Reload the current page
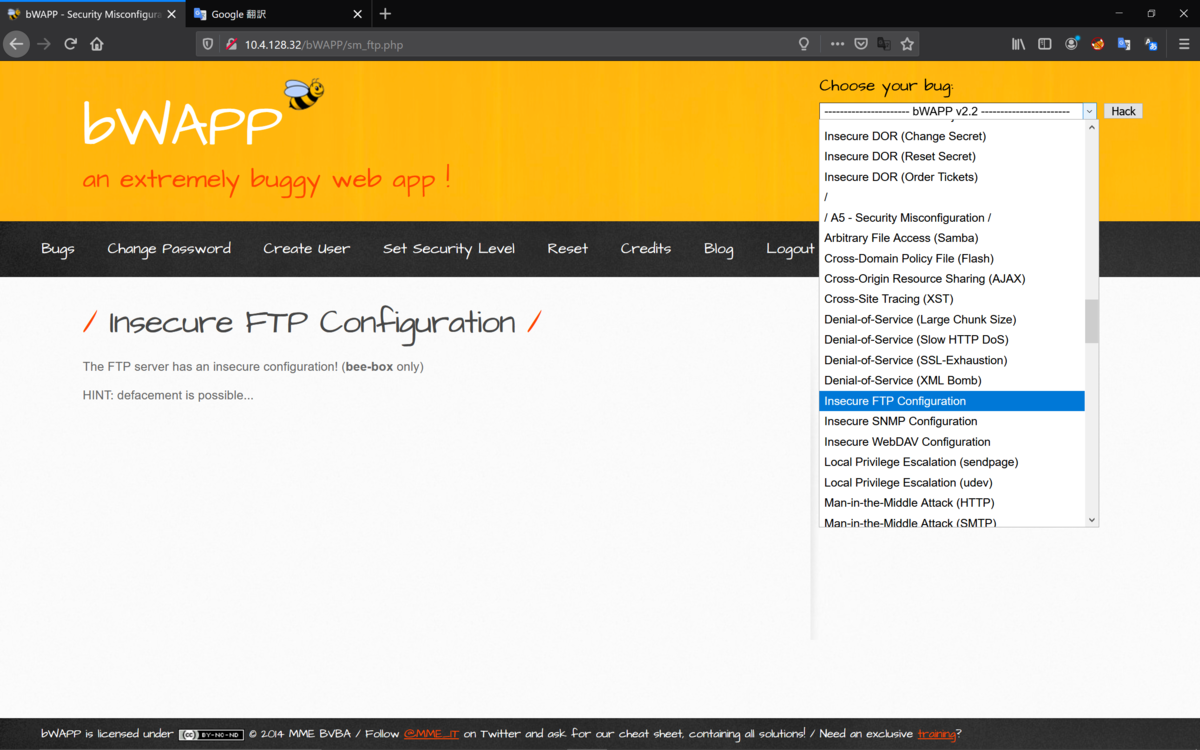 tap(70, 44)
